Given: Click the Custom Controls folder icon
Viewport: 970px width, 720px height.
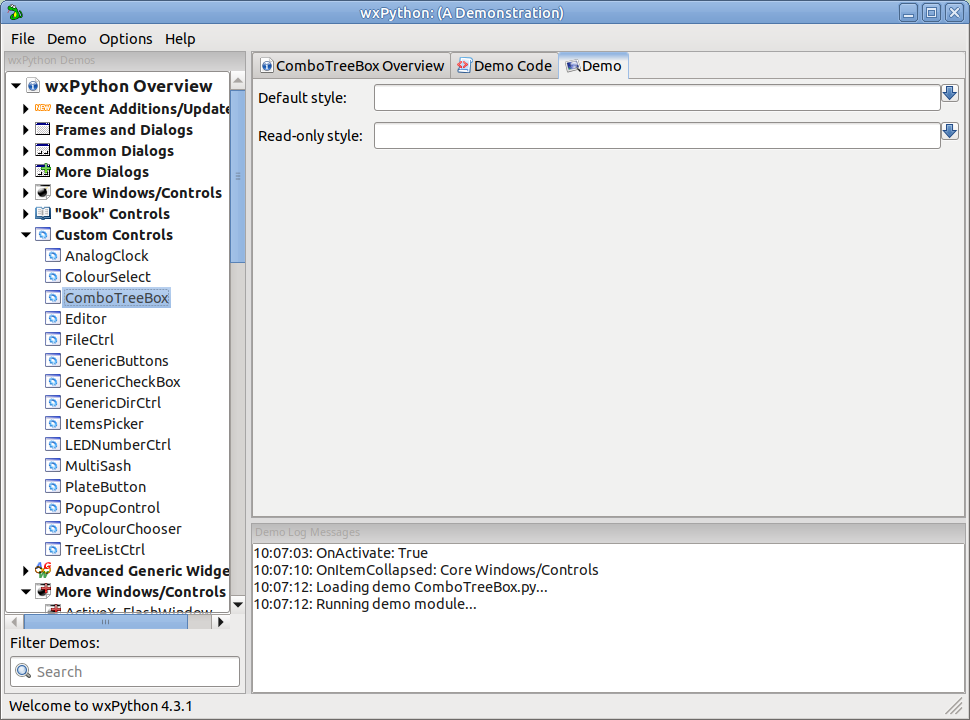Looking at the screenshot, I should [43, 234].
